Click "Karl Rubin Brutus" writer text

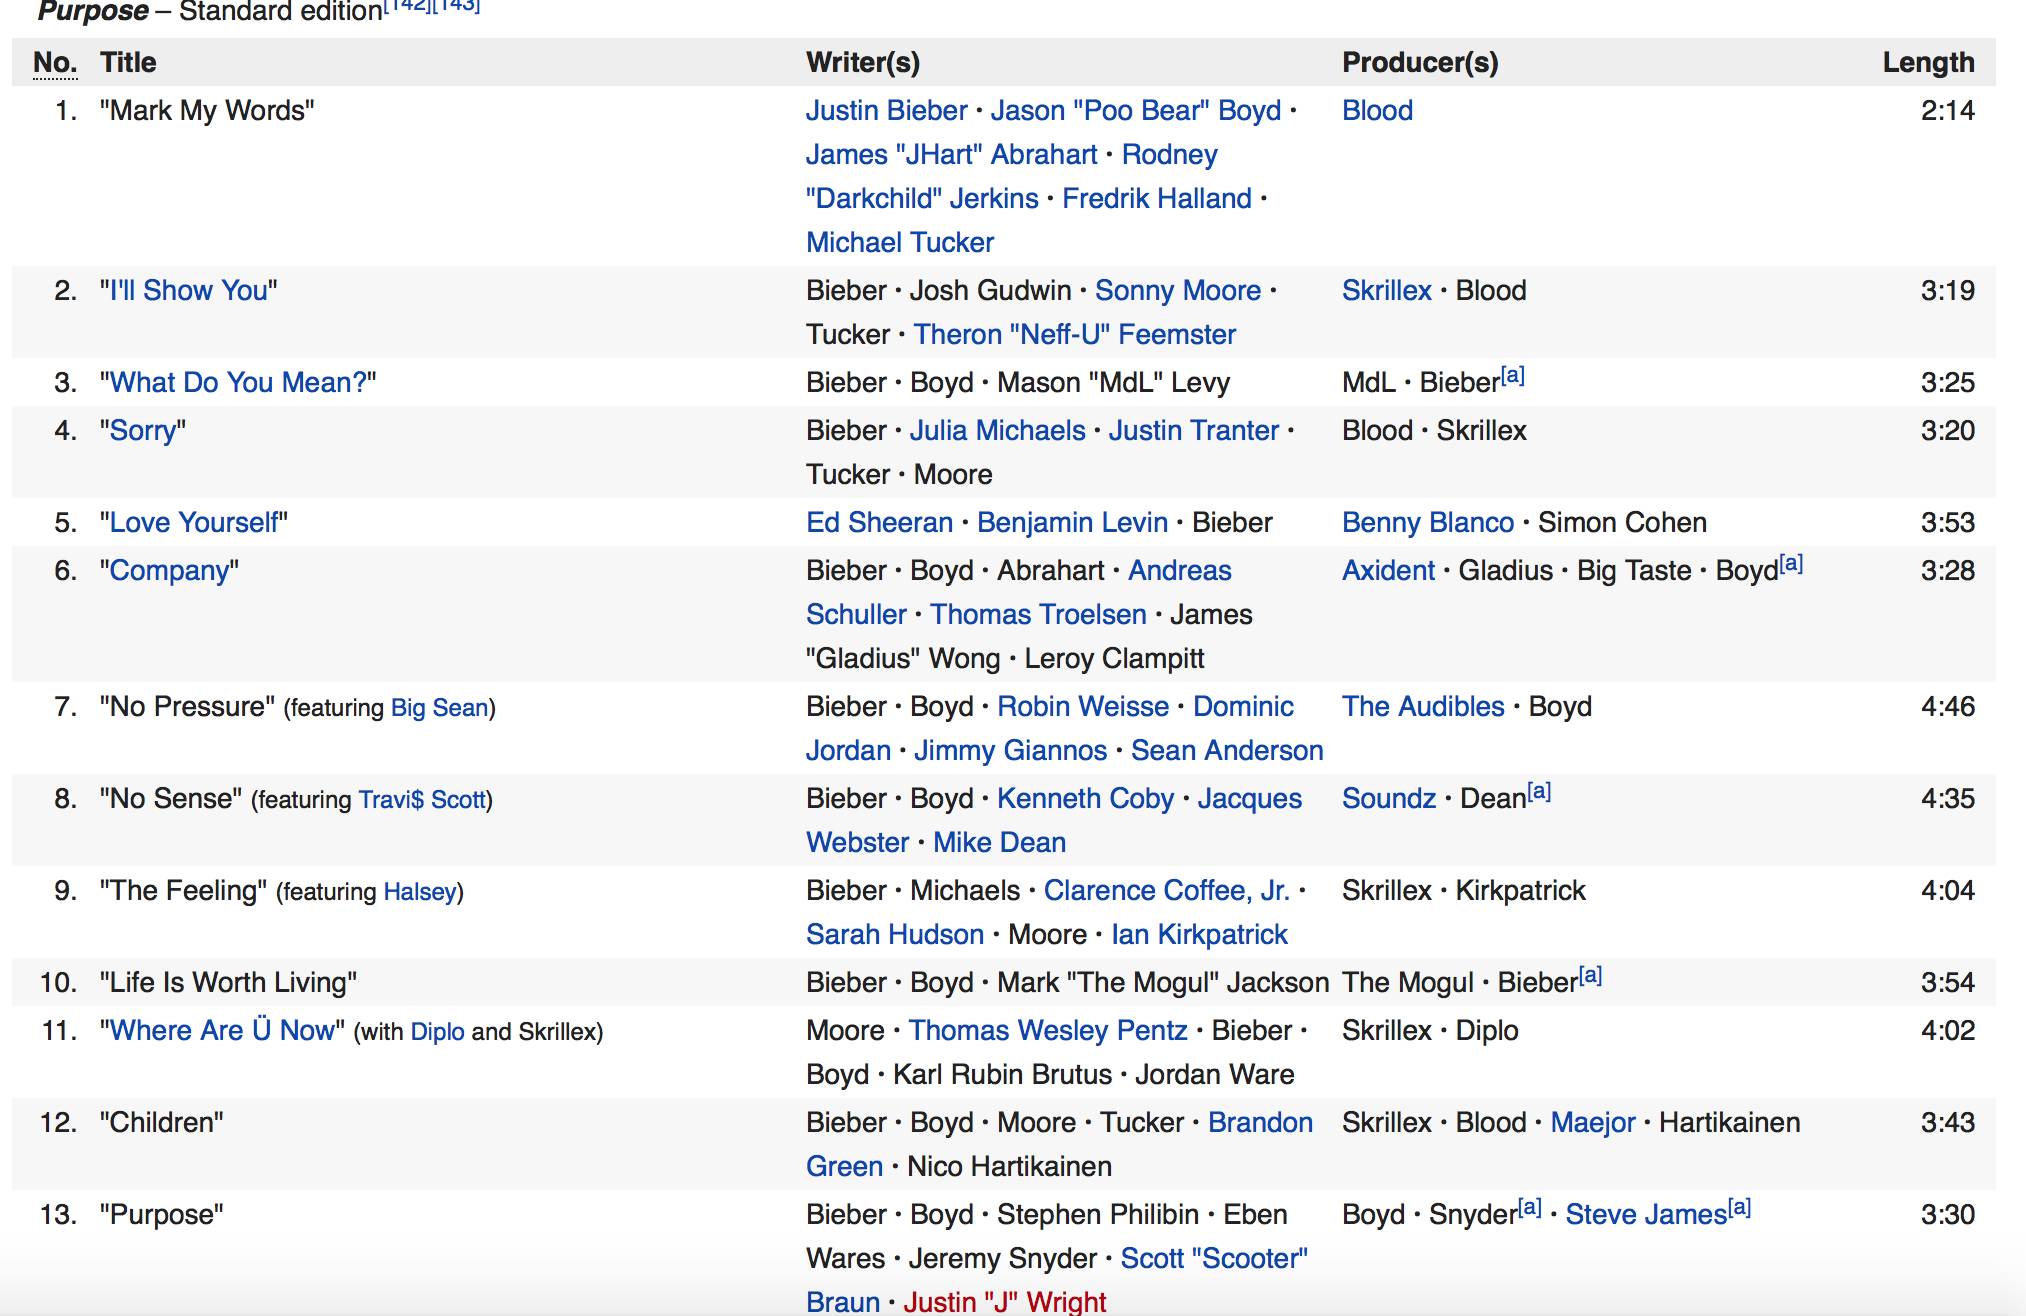[1002, 1075]
